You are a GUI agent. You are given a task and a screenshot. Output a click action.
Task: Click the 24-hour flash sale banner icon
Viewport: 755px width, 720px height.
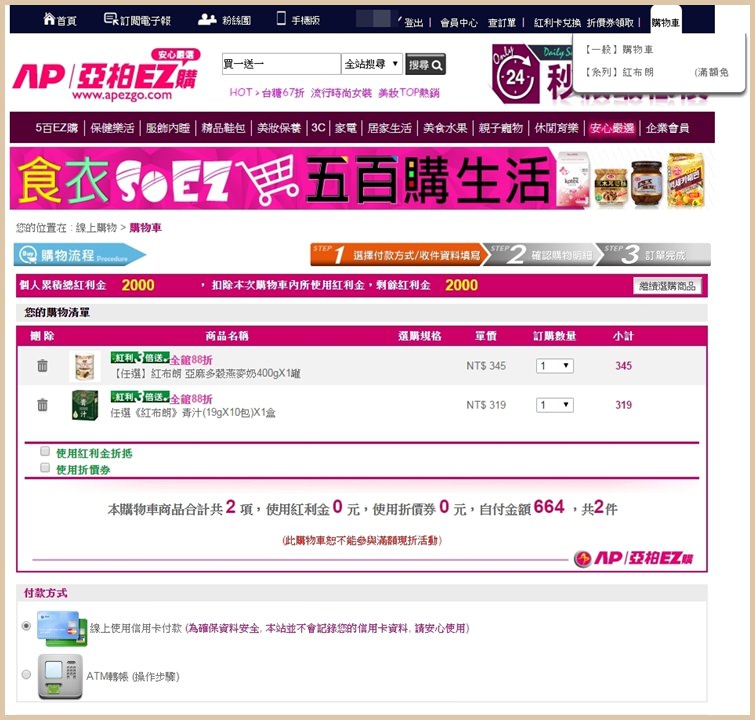(x=514, y=76)
